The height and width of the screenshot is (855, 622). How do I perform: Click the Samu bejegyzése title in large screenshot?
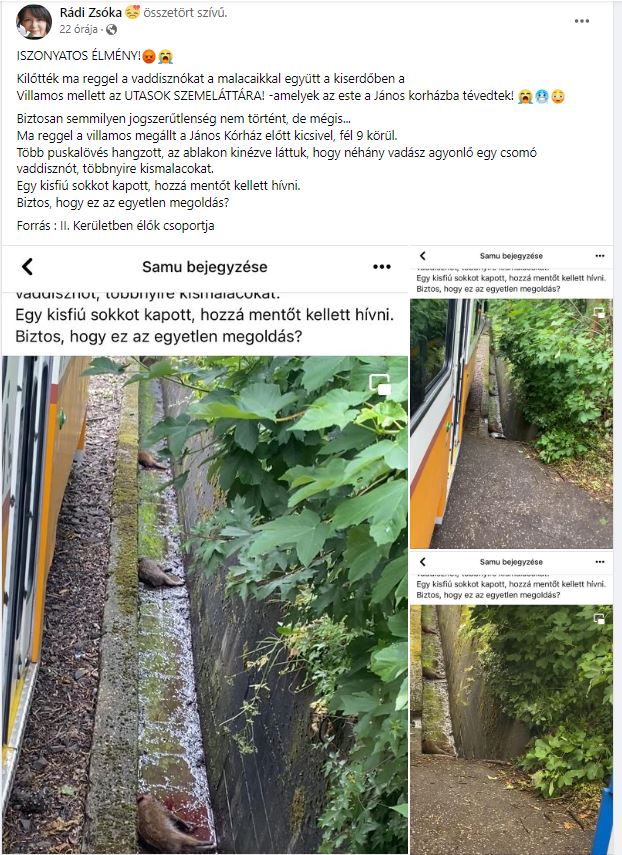point(205,267)
